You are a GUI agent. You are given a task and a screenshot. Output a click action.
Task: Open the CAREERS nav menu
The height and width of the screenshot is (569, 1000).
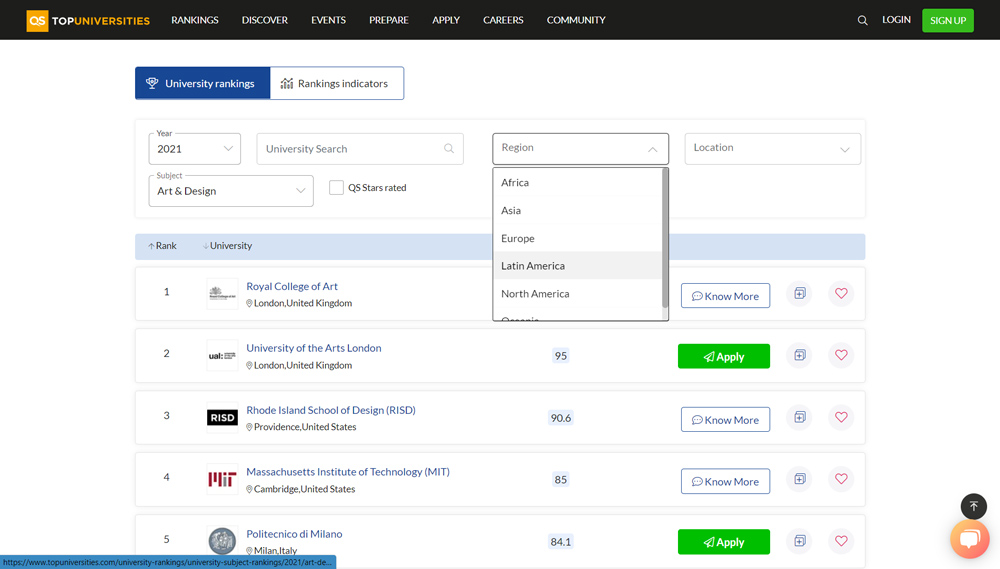coord(503,20)
